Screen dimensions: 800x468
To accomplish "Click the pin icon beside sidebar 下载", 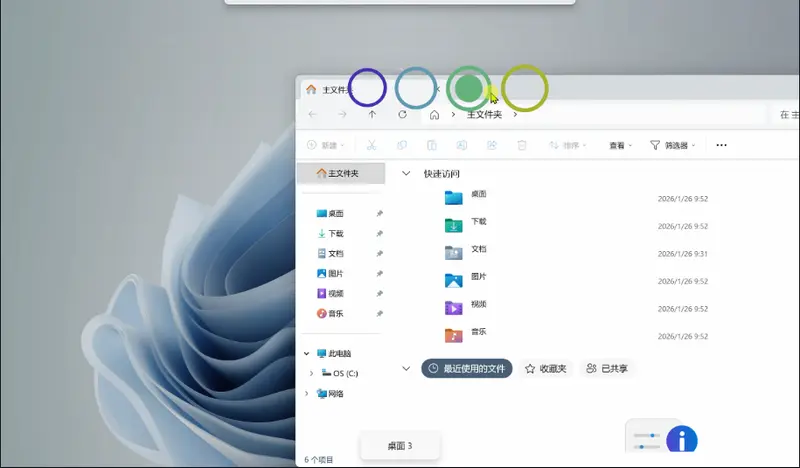I will tap(380, 233).
